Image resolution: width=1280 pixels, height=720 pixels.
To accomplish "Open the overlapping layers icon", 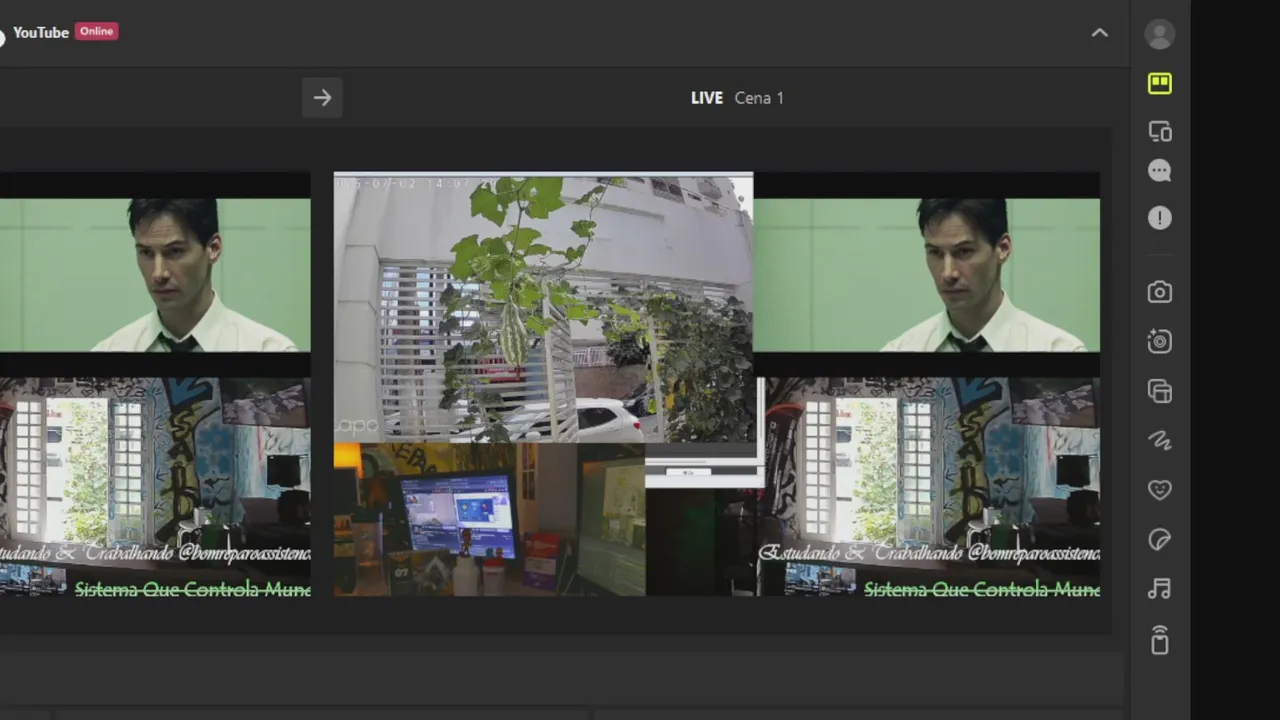I will pos(1159,391).
